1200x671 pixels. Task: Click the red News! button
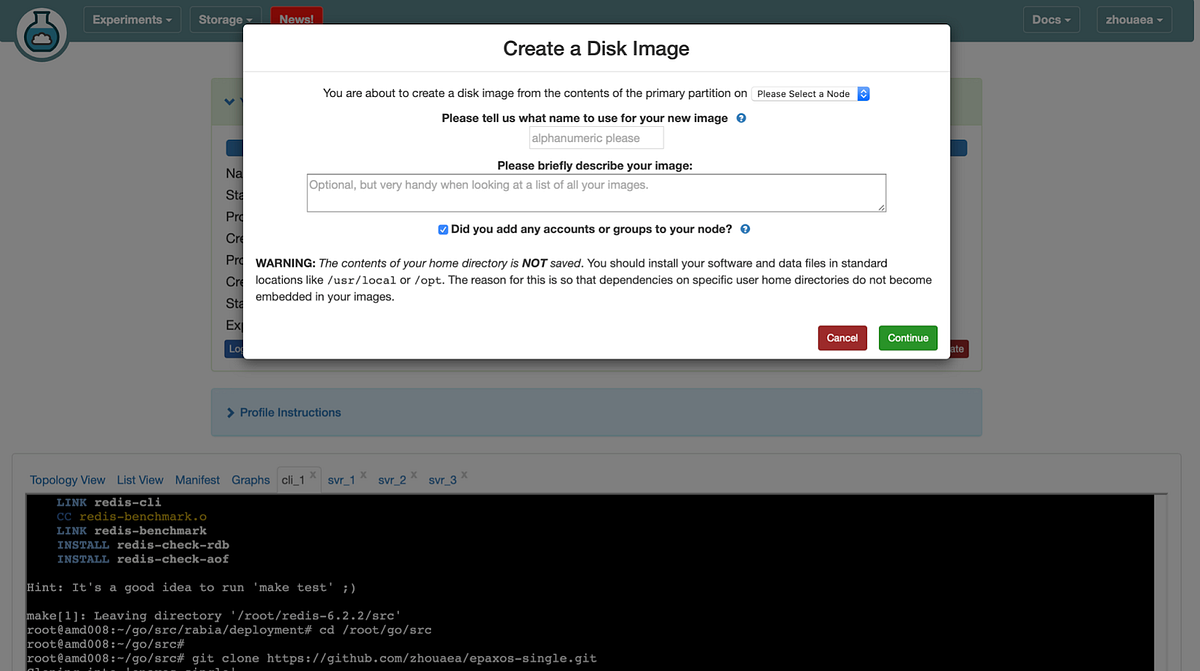click(x=295, y=17)
